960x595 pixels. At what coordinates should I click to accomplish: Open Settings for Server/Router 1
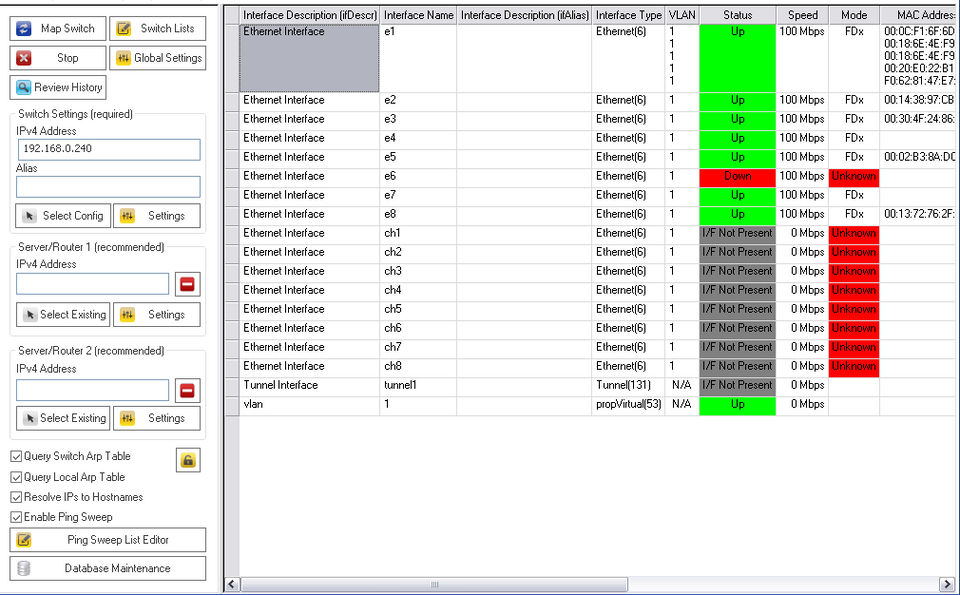(157, 315)
